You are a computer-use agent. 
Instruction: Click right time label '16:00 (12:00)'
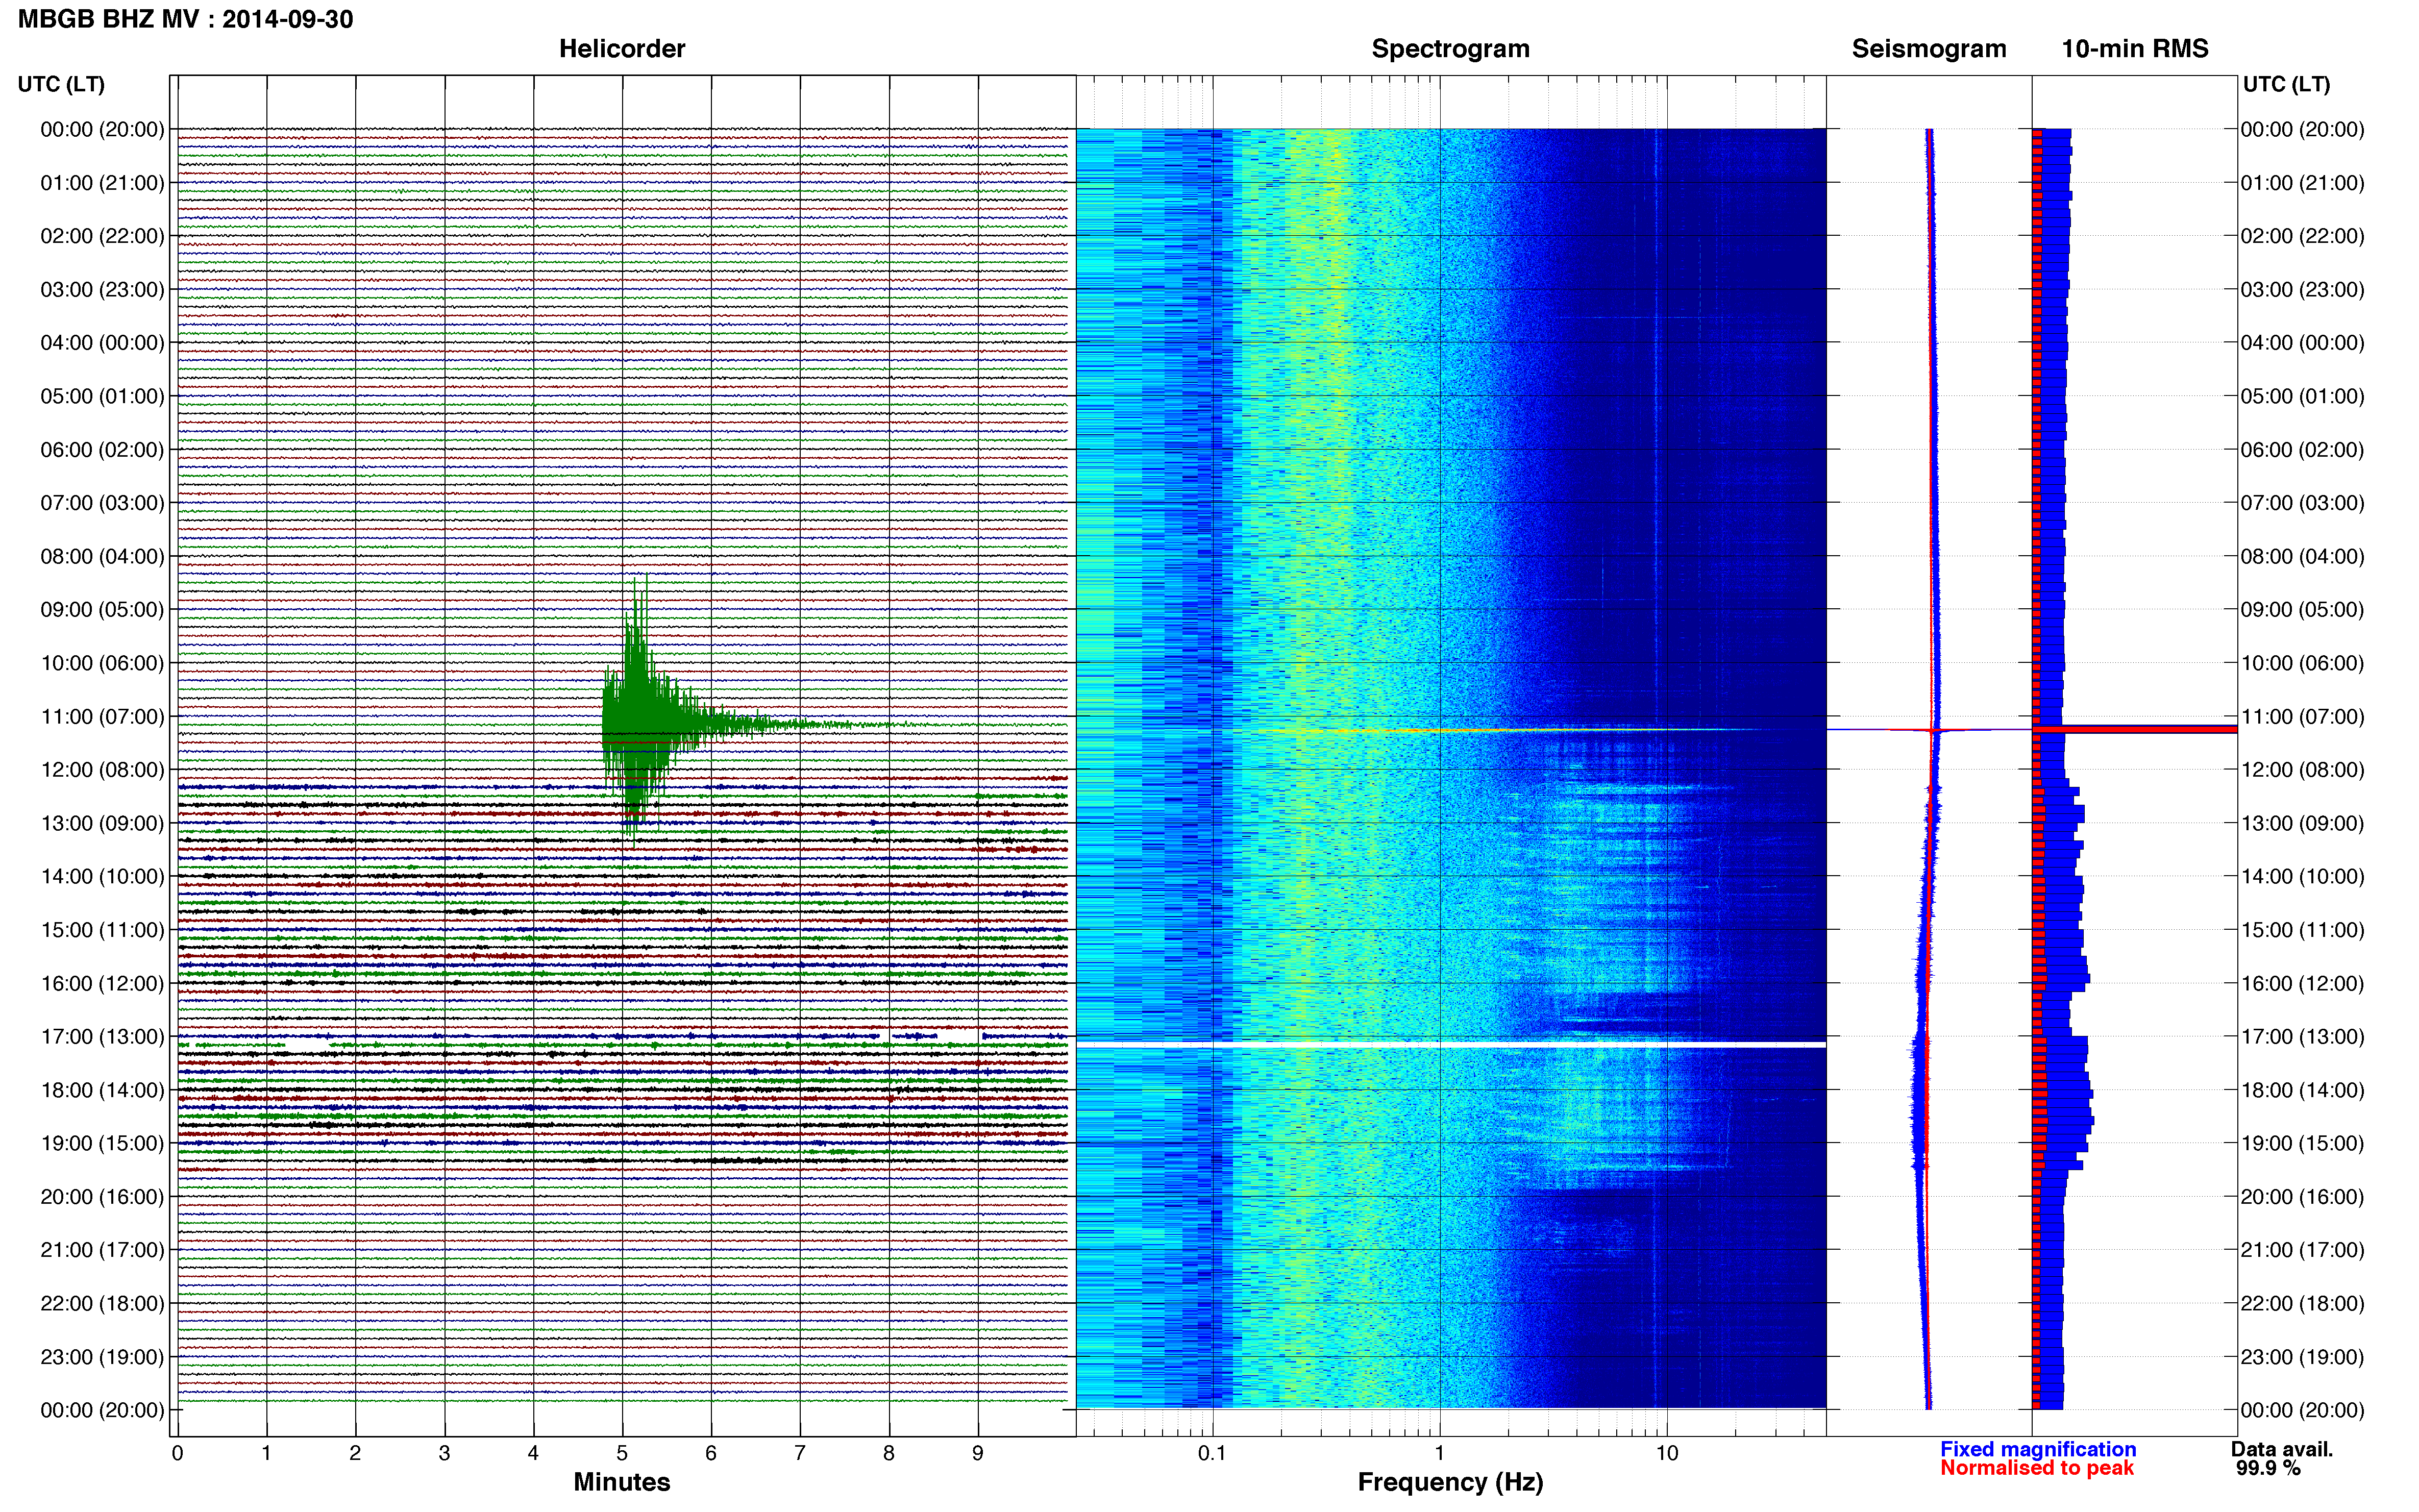click(x=2303, y=983)
